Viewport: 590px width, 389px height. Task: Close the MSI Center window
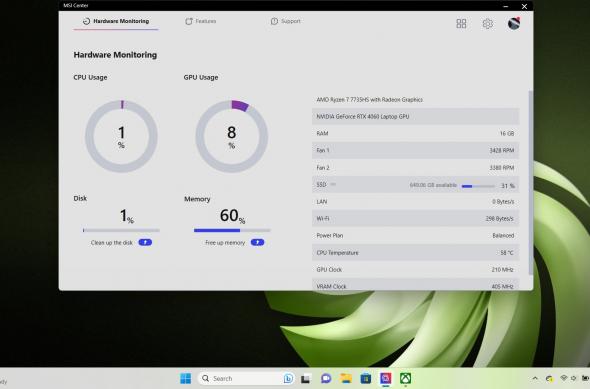point(524,6)
